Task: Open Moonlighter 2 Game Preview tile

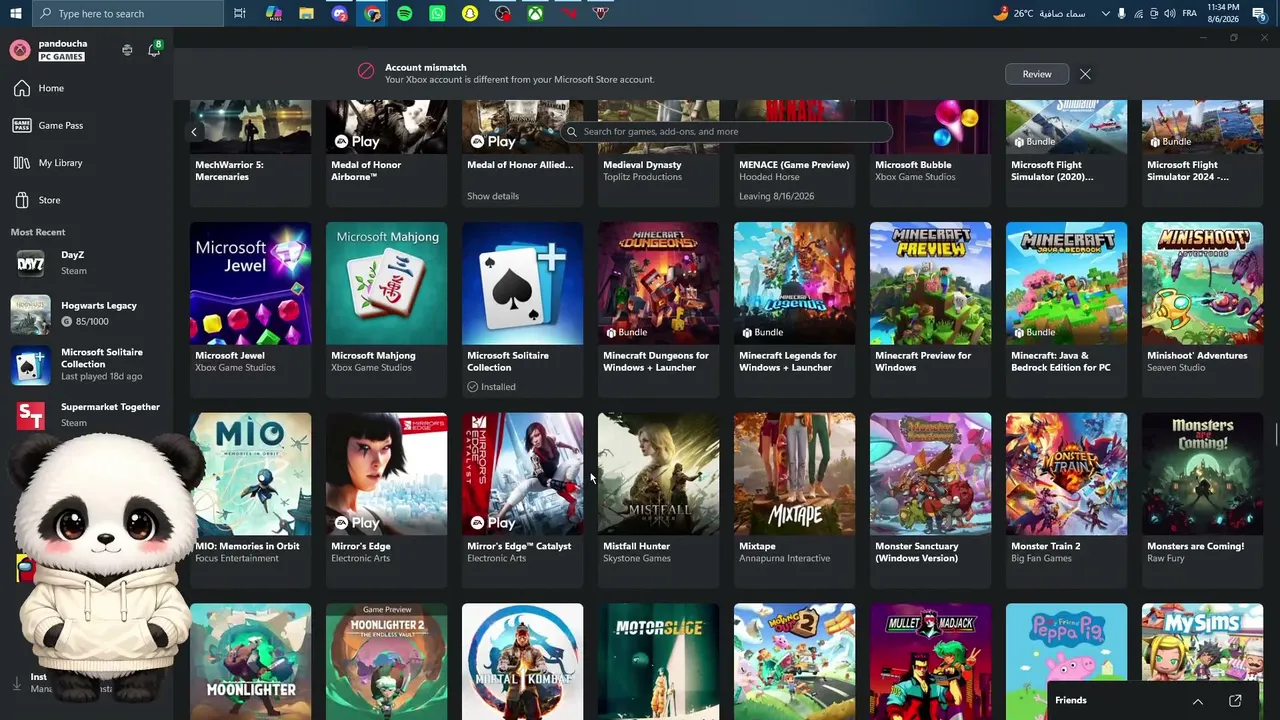Action: 386,661
